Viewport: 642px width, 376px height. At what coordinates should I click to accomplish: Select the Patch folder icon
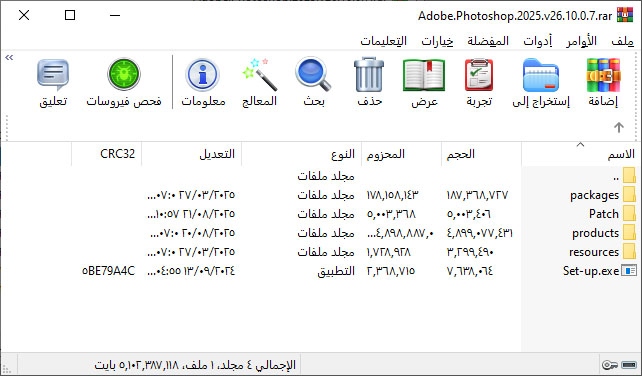629,213
